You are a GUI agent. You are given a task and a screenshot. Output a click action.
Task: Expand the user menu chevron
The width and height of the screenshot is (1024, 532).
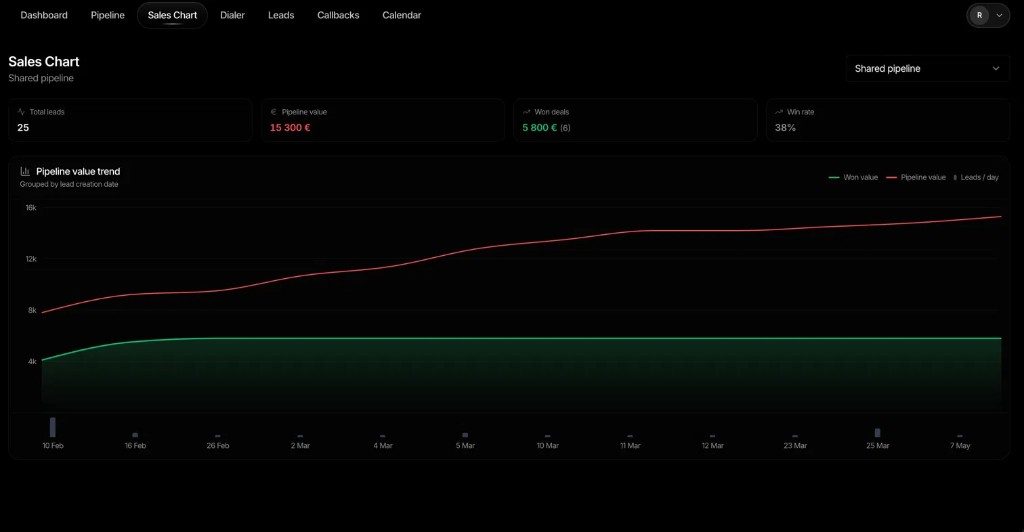pos(999,16)
